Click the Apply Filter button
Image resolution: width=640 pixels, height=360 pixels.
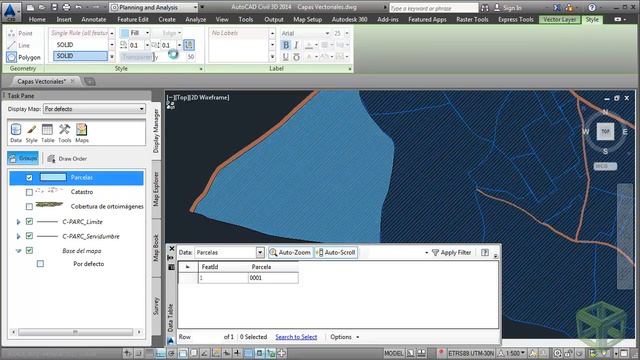pos(451,253)
